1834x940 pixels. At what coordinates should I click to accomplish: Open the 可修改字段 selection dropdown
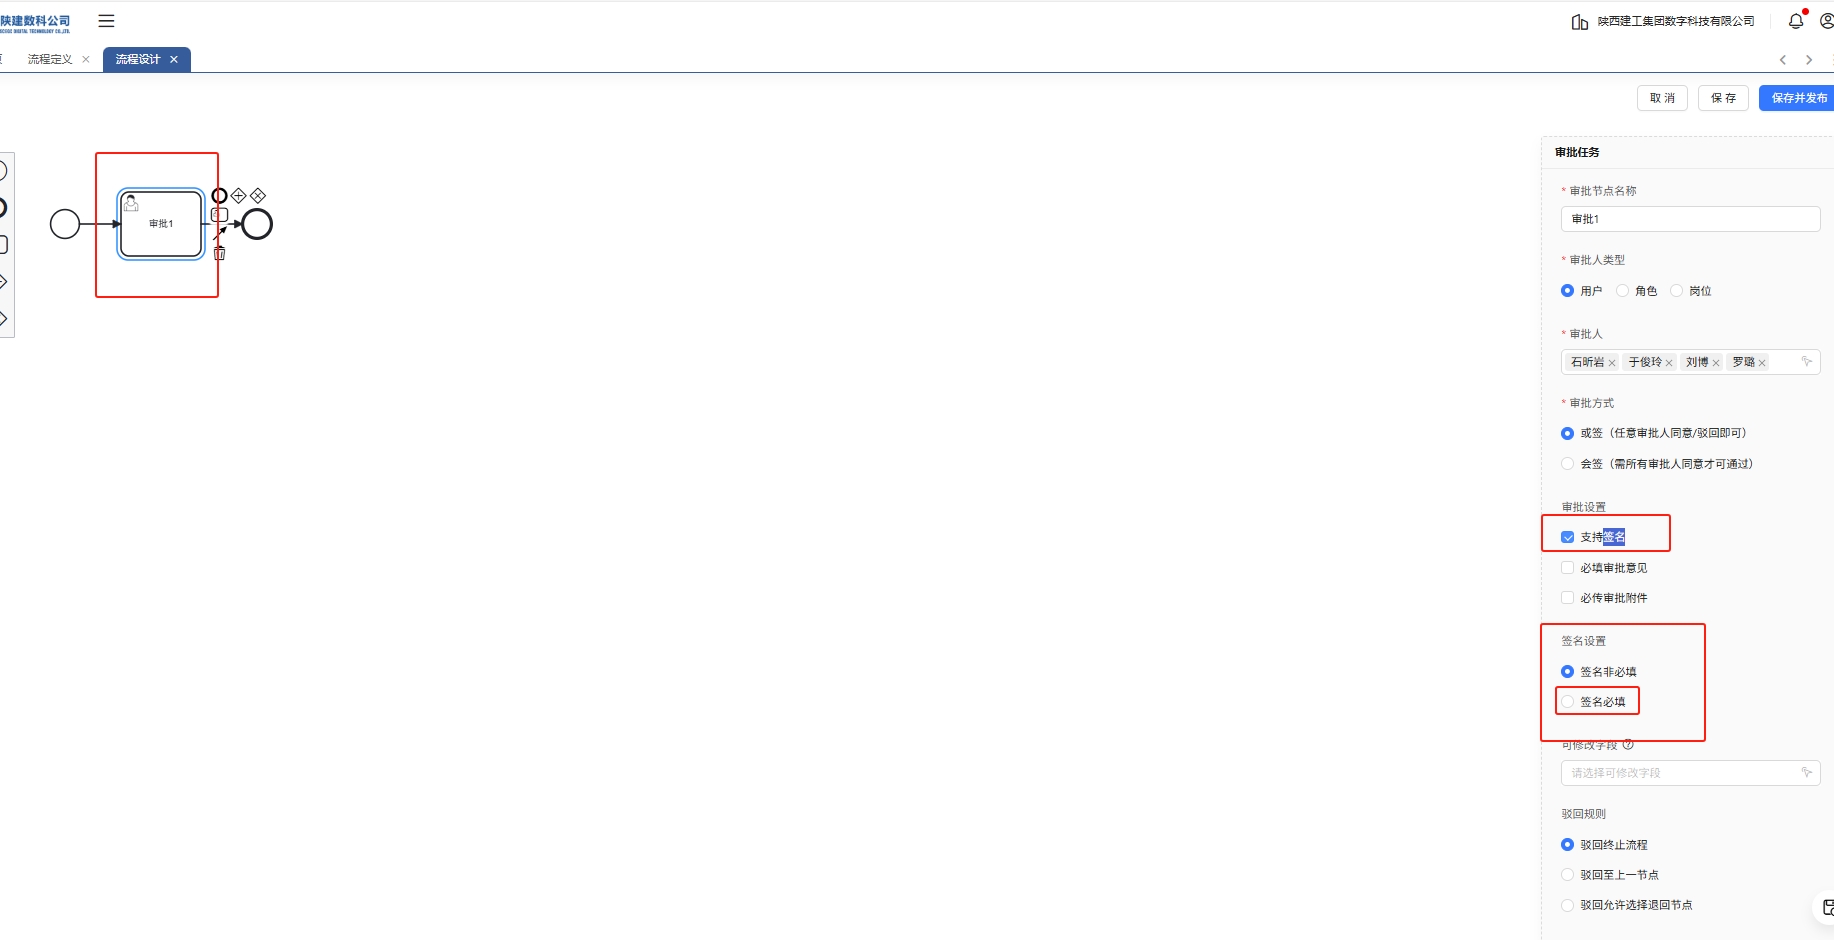click(1690, 773)
